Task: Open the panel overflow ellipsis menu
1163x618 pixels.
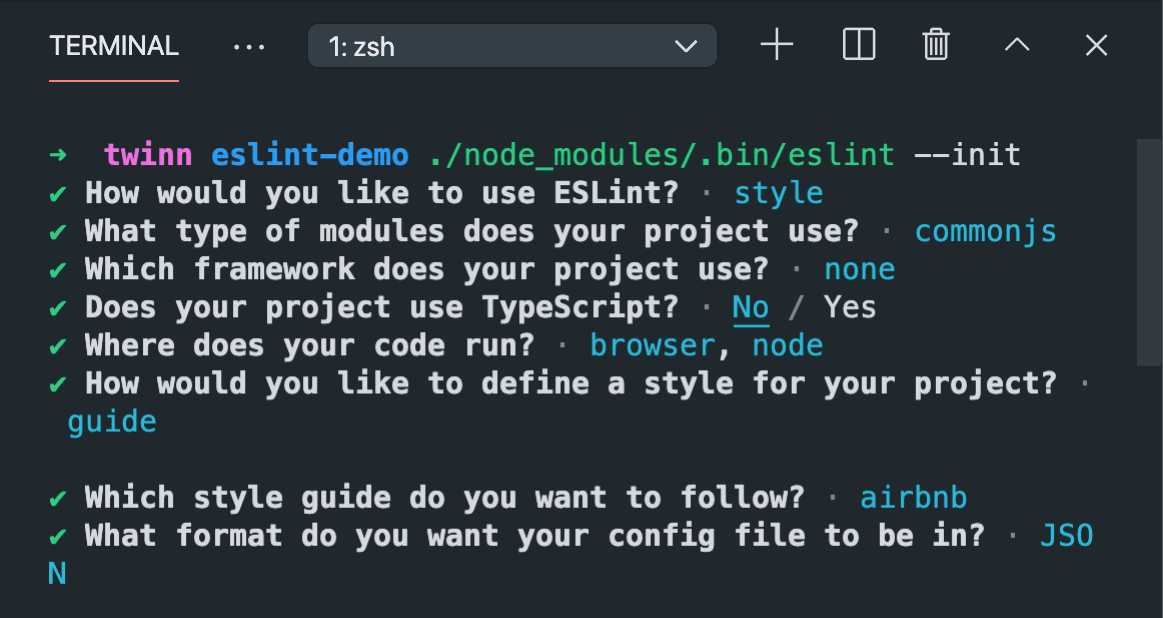Action: [x=248, y=47]
